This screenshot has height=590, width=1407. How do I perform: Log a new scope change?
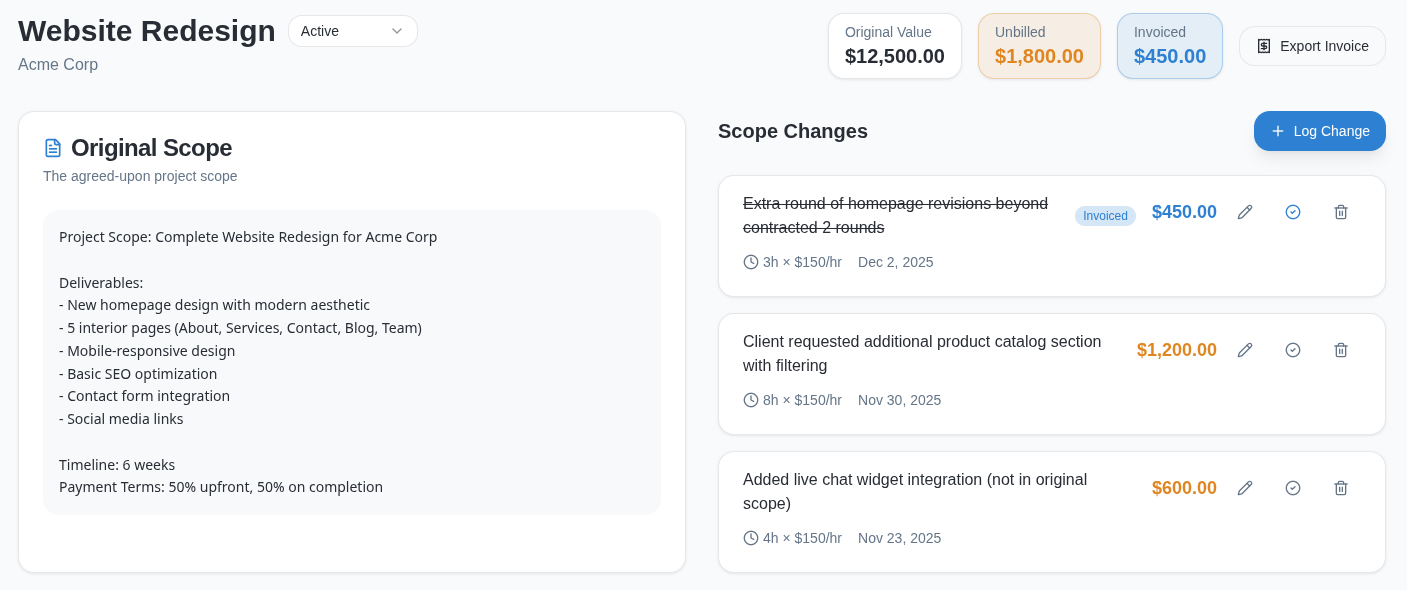point(1319,131)
